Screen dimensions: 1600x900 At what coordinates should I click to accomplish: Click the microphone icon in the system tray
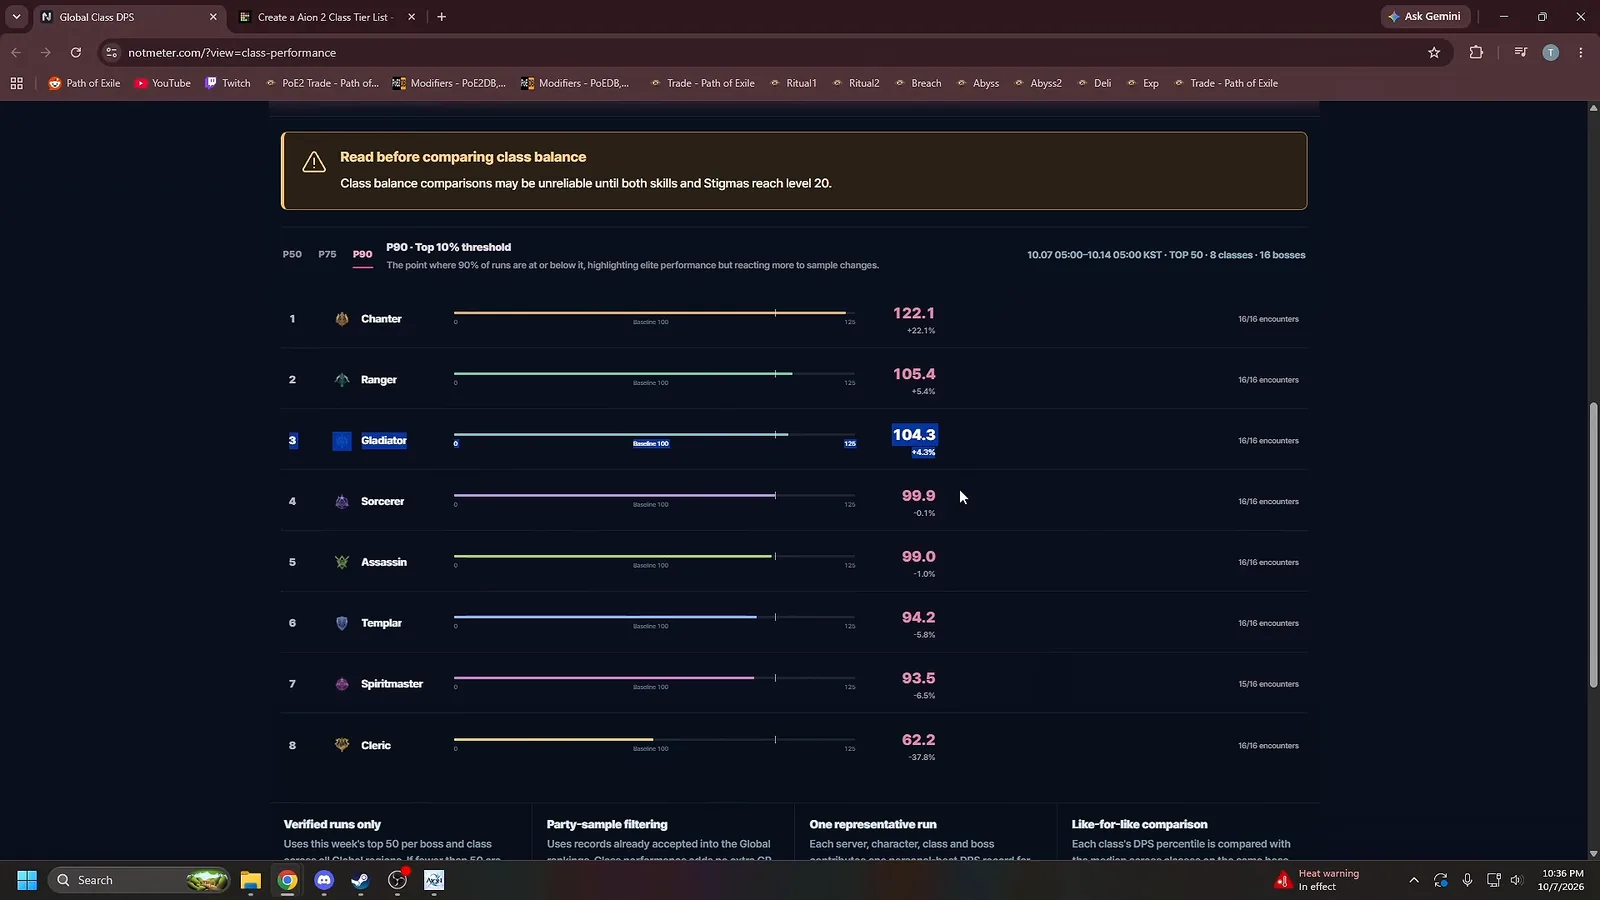tap(1467, 880)
